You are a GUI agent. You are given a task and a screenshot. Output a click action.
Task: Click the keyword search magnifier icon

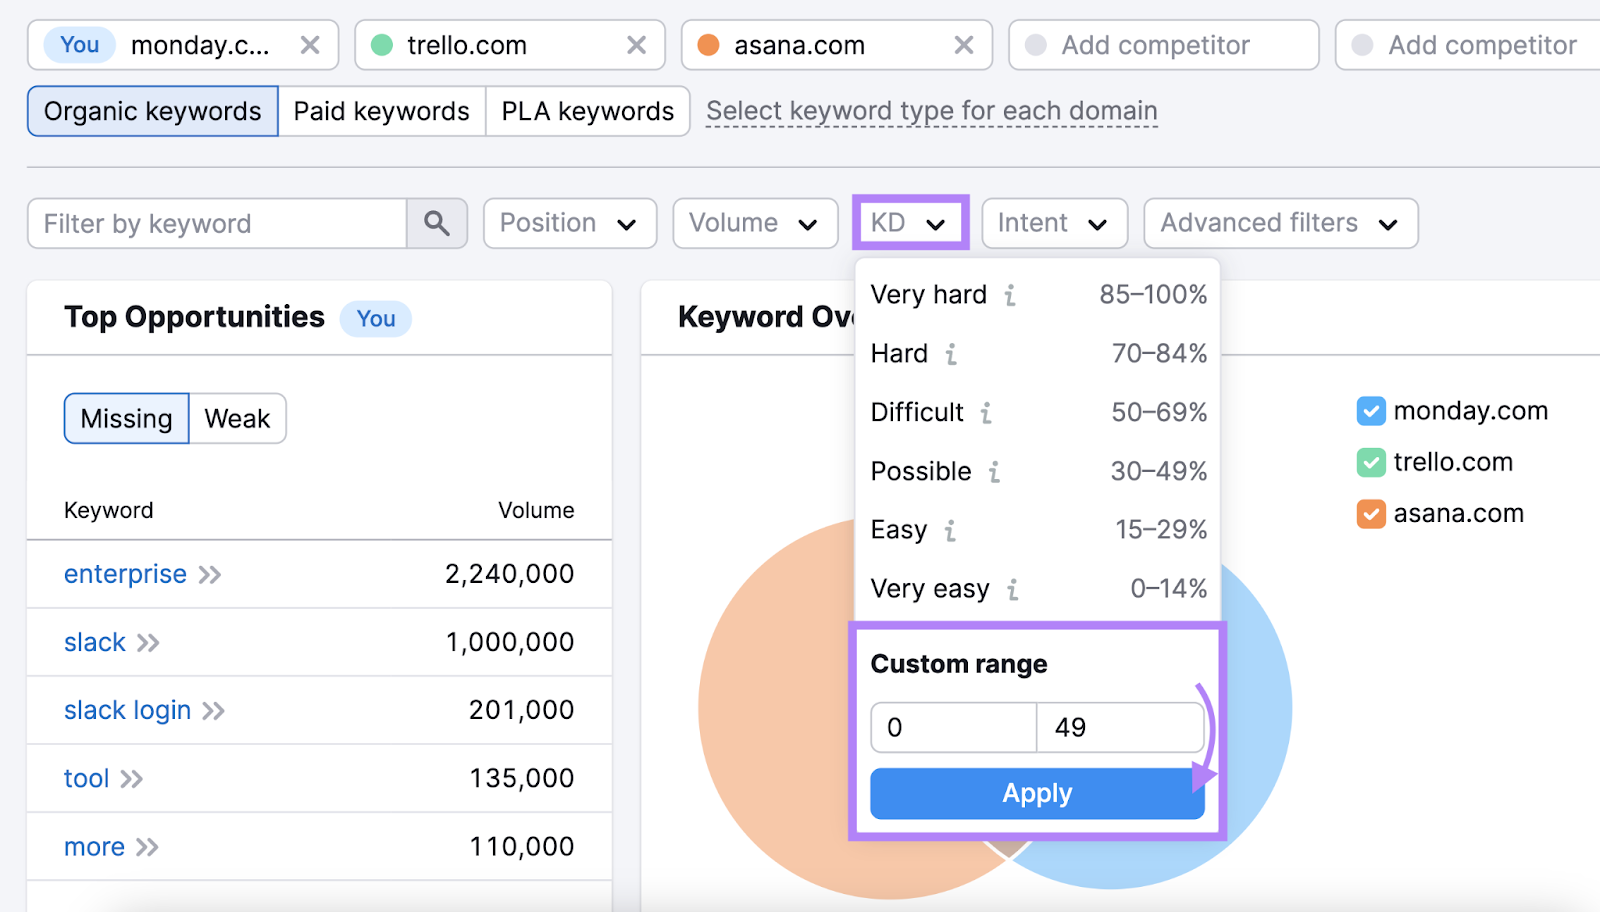(x=436, y=223)
